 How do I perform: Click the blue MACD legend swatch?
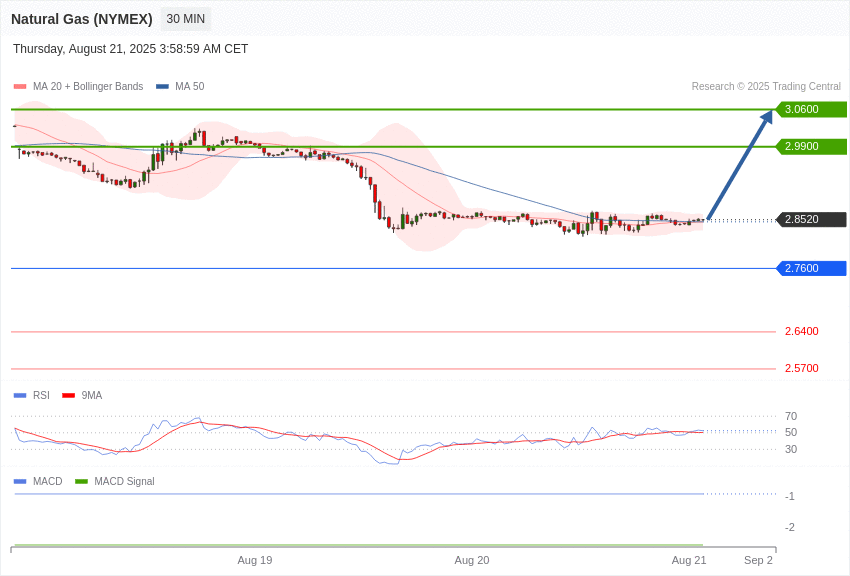(20, 482)
